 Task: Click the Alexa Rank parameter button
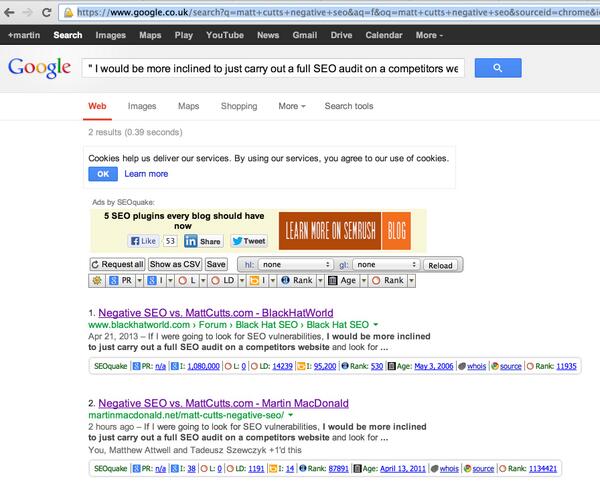[x=297, y=280]
